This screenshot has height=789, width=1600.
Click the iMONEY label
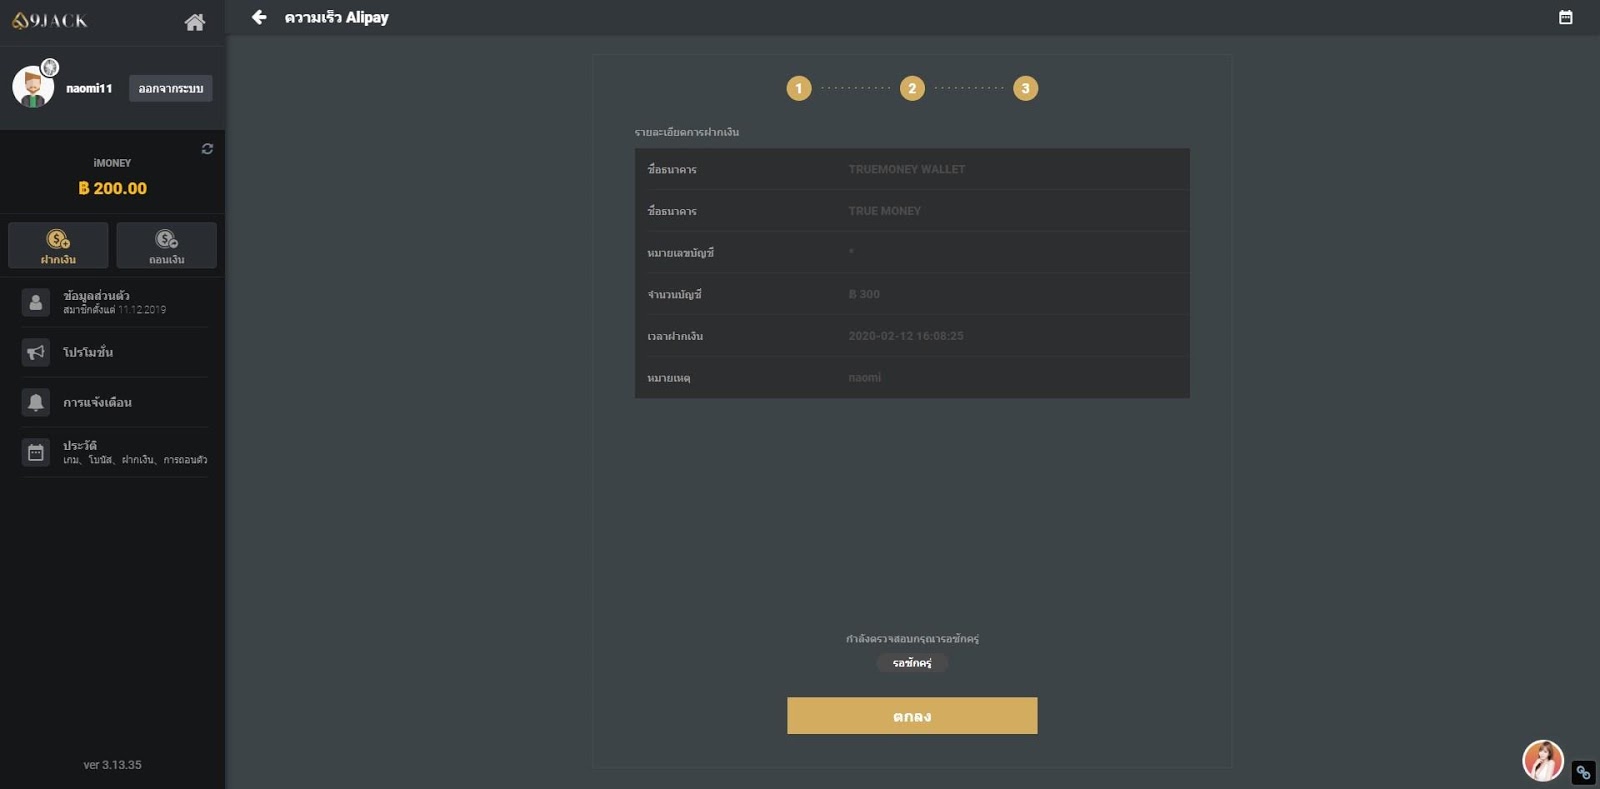point(112,163)
